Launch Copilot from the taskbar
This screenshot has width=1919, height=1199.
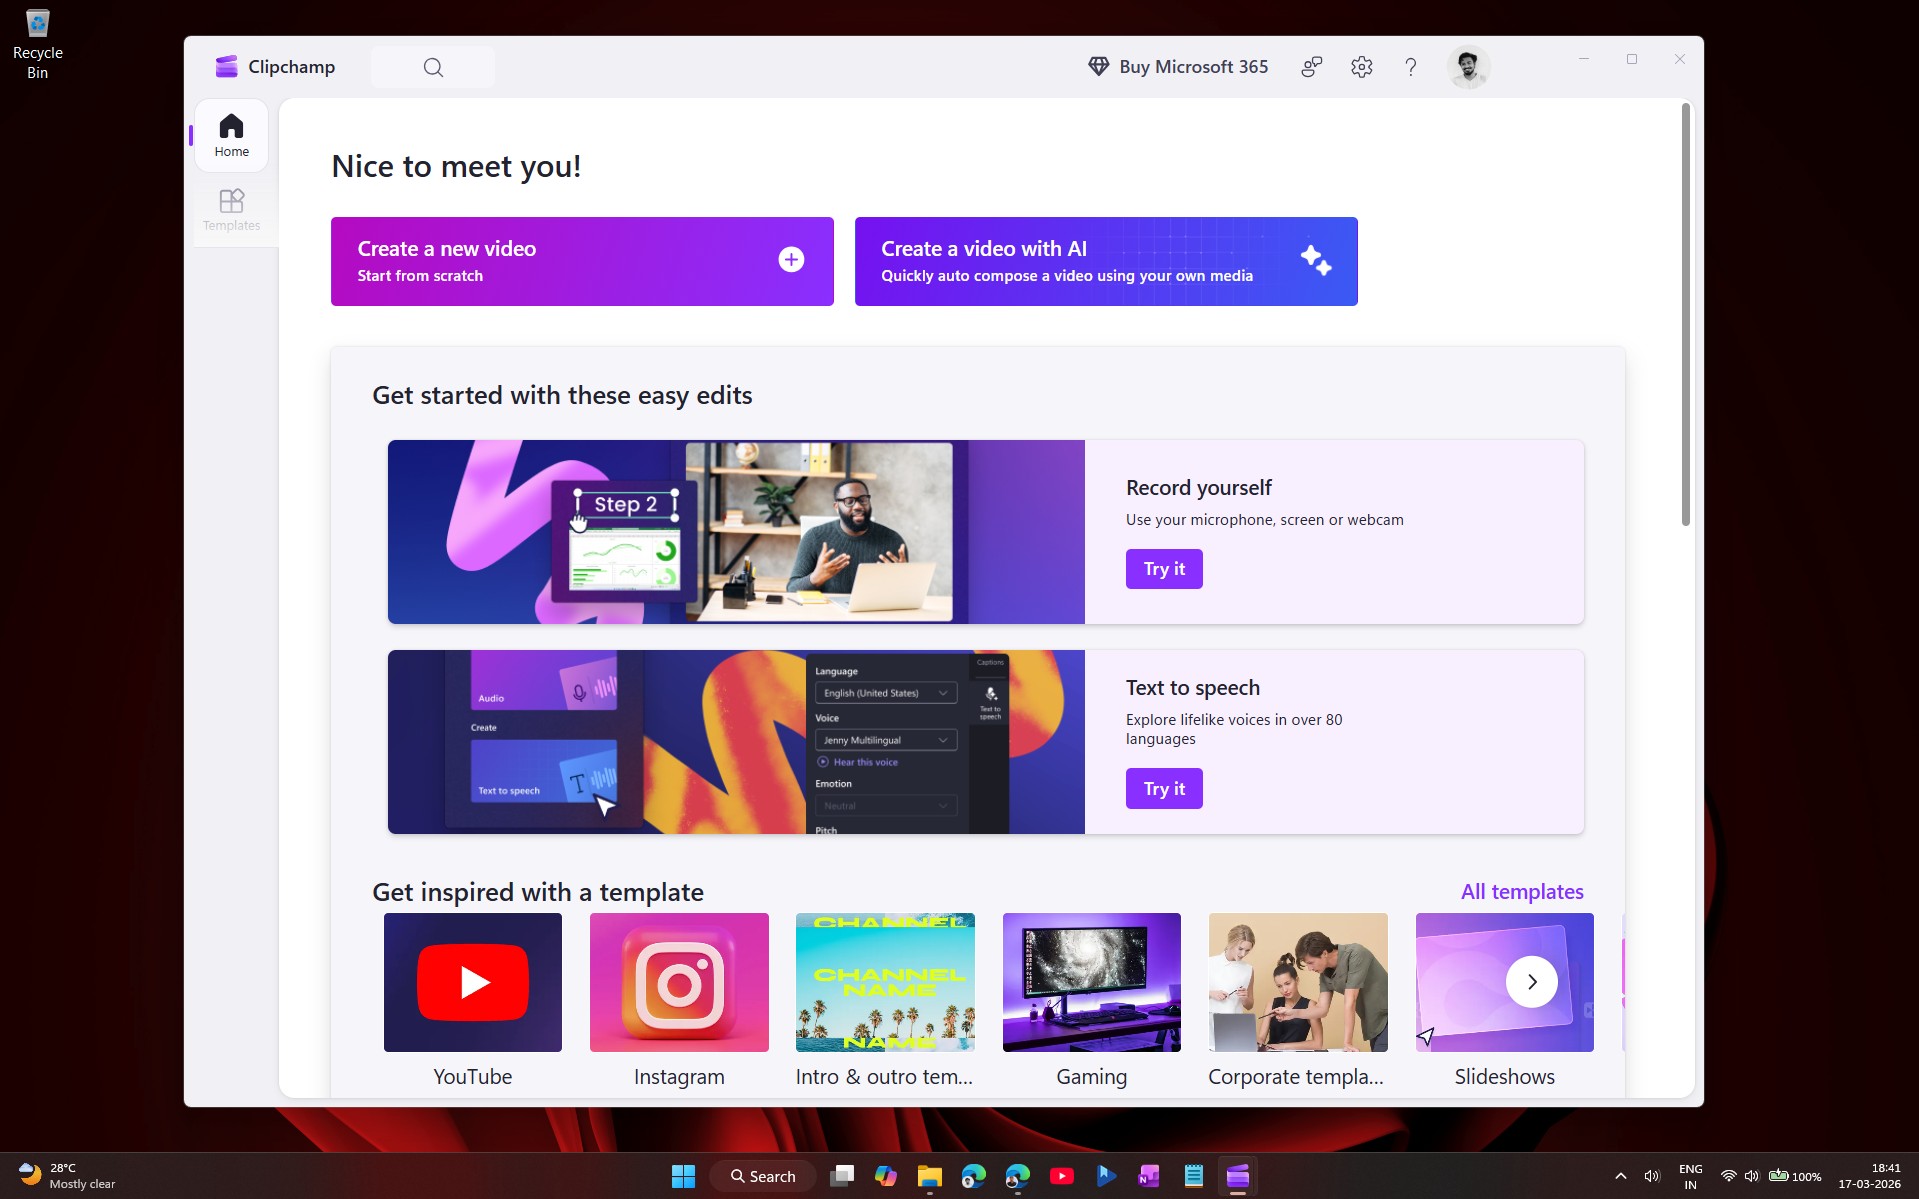point(886,1176)
